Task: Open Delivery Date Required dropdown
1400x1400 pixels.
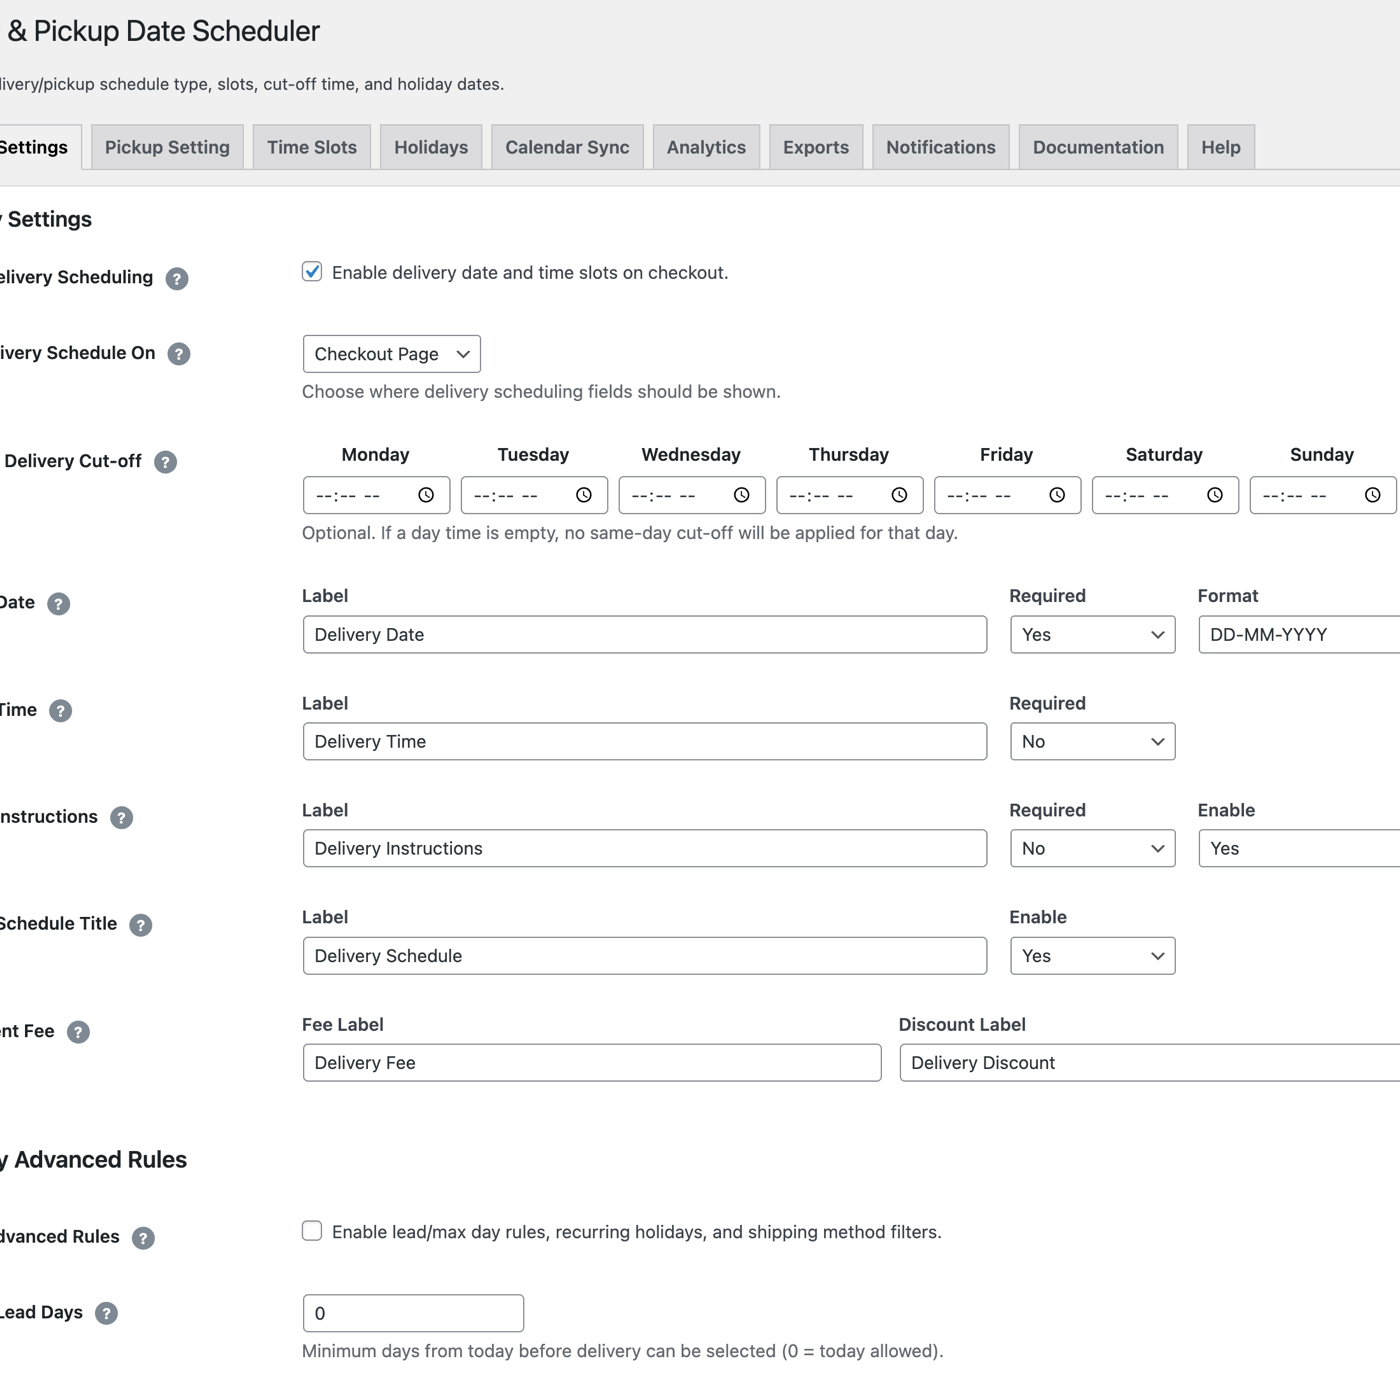Action: 1093,635
